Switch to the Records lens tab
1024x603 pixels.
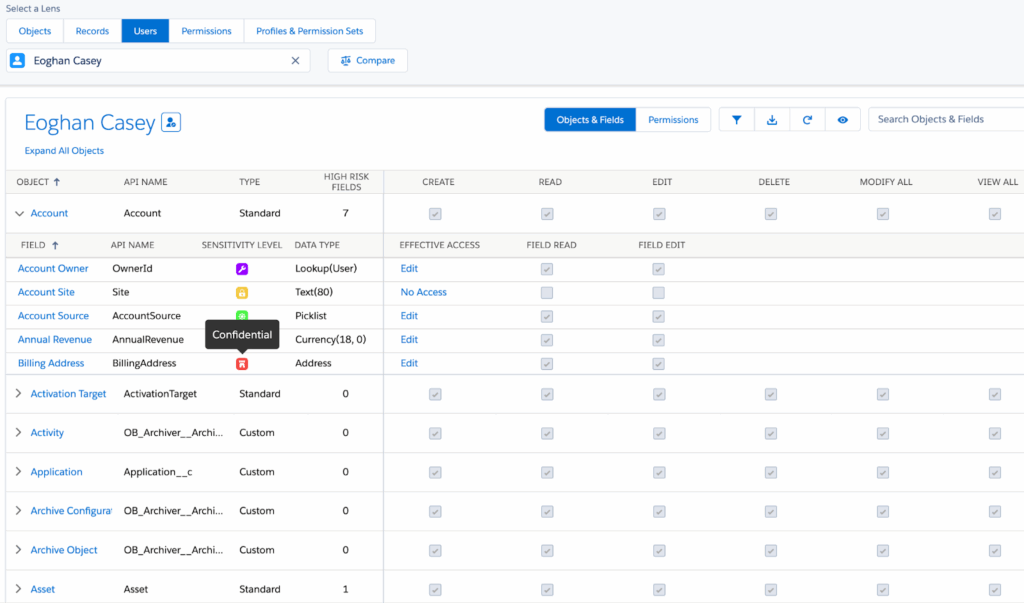tap(92, 31)
